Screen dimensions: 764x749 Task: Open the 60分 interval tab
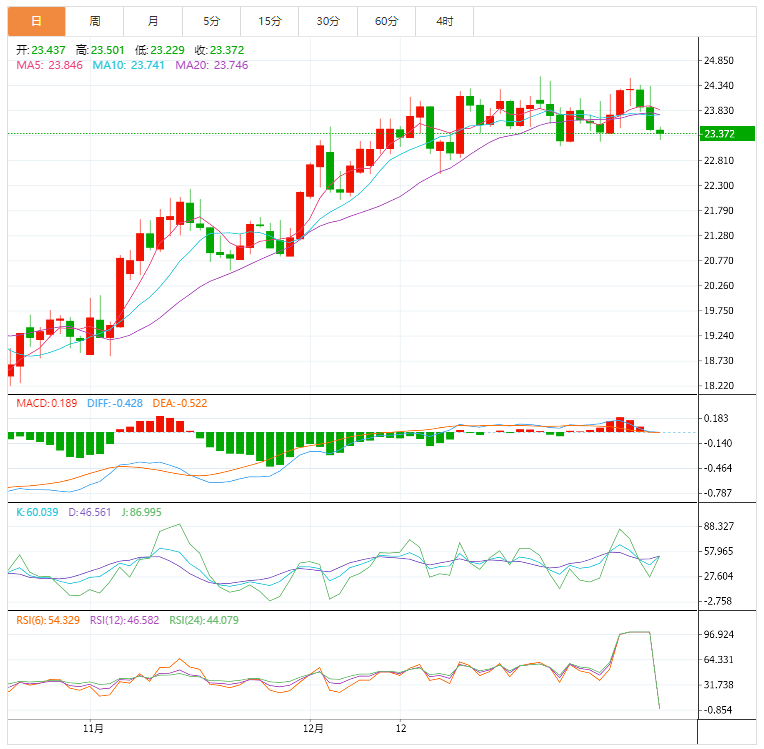386,21
